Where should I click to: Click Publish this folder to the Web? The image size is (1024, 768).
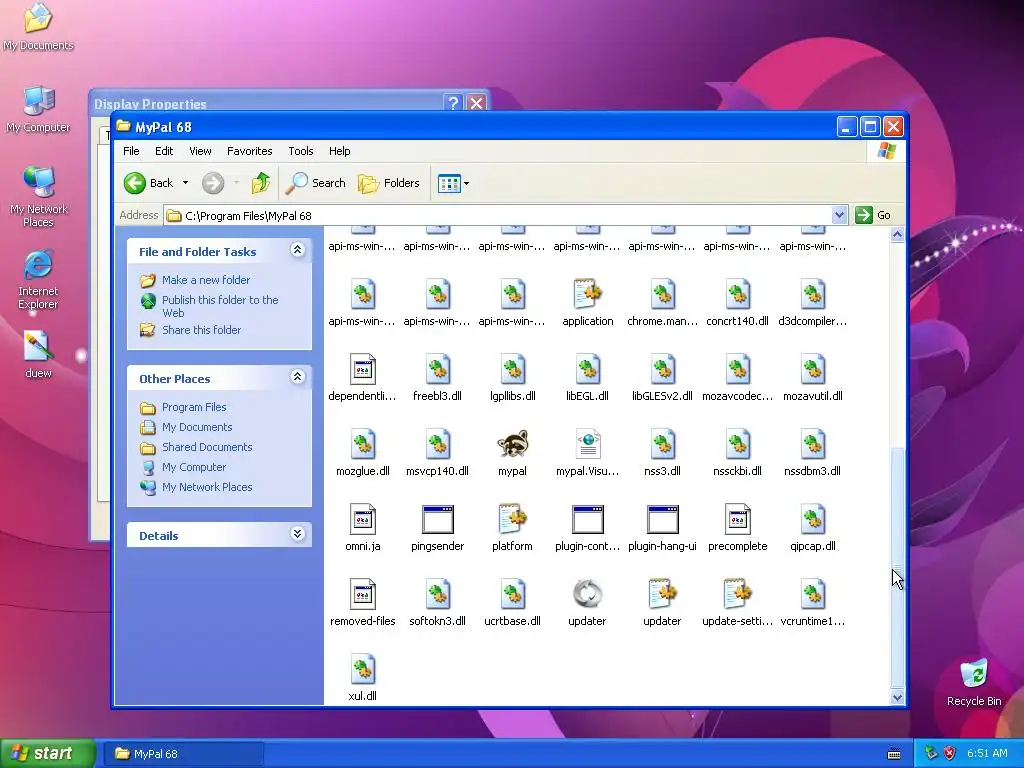click(220, 306)
